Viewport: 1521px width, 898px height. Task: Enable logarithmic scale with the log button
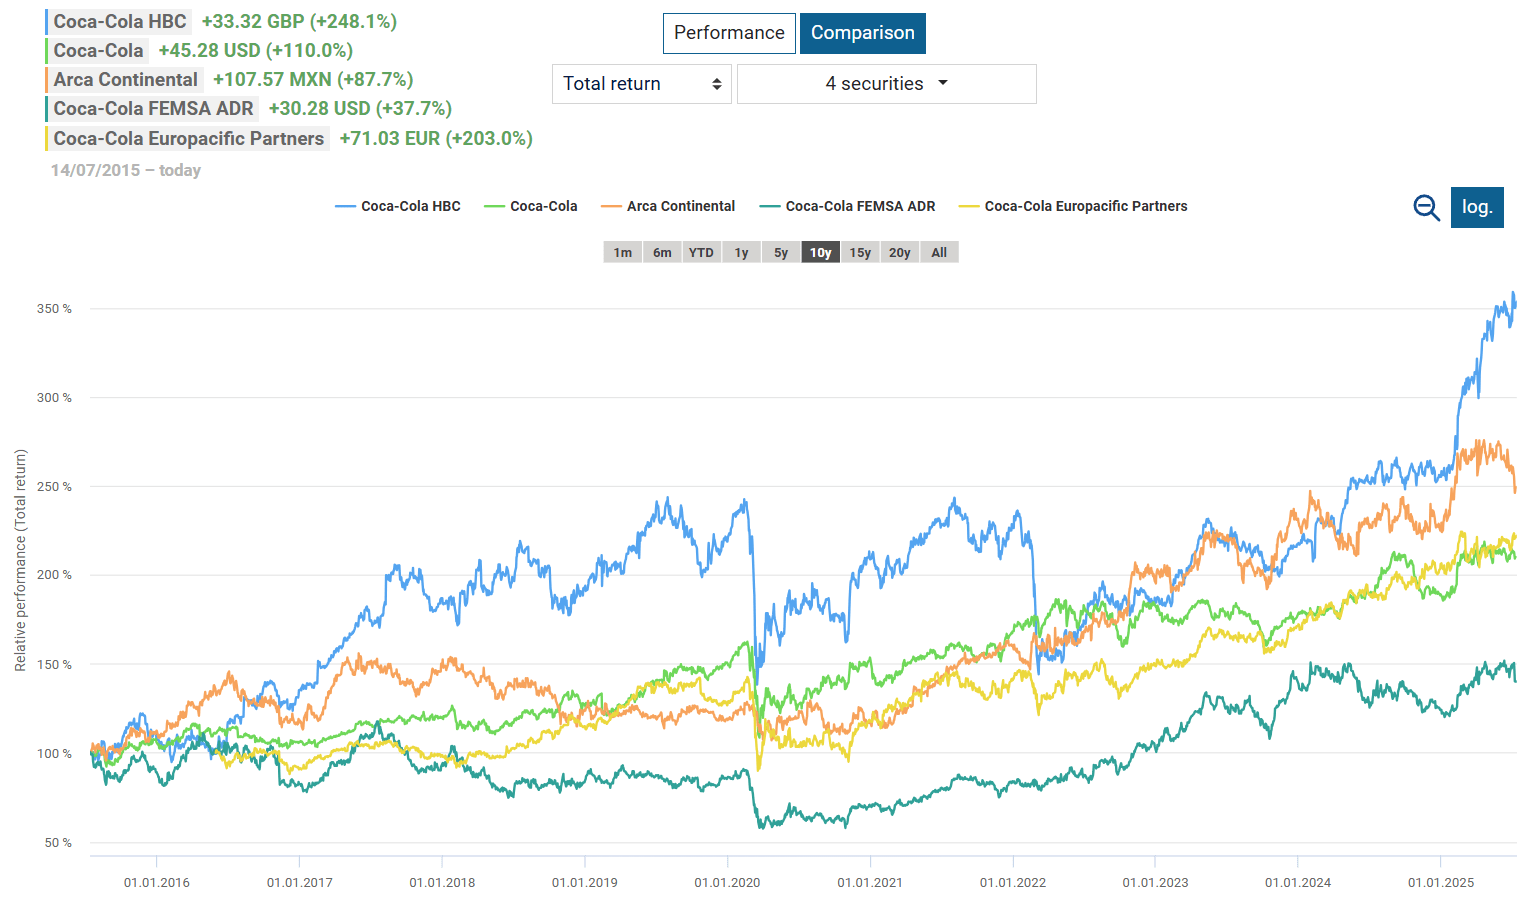[x=1477, y=207]
